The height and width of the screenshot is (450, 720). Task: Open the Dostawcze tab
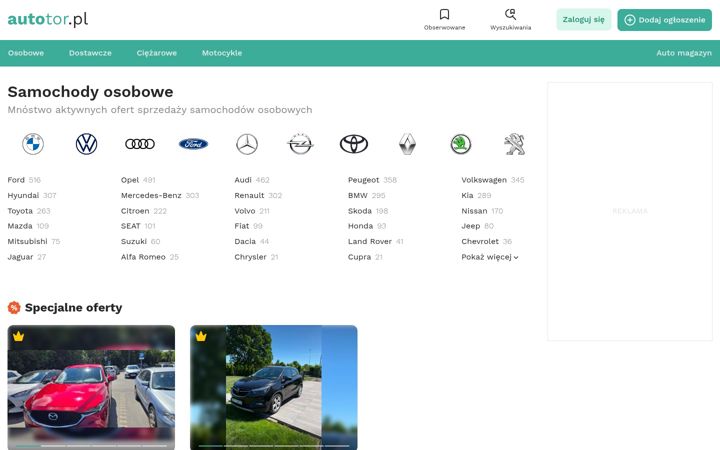(90, 53)
